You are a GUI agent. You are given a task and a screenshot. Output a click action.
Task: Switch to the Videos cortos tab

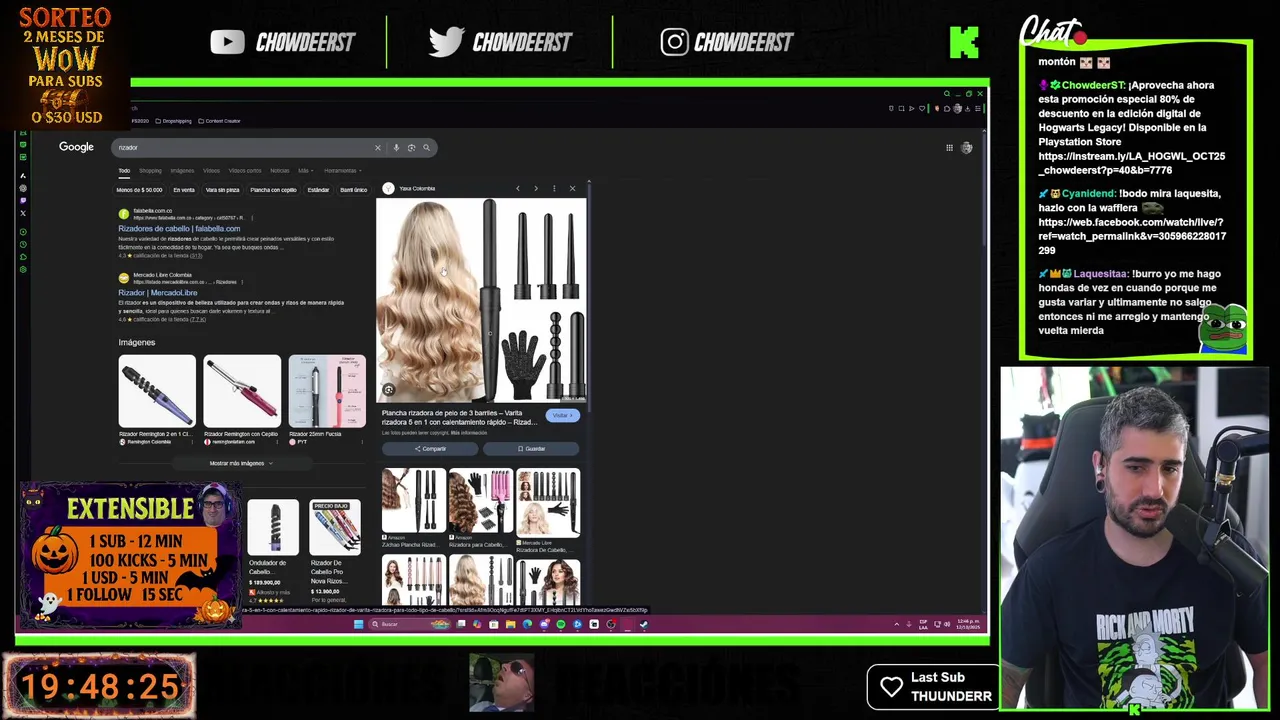tap(245, 170)
